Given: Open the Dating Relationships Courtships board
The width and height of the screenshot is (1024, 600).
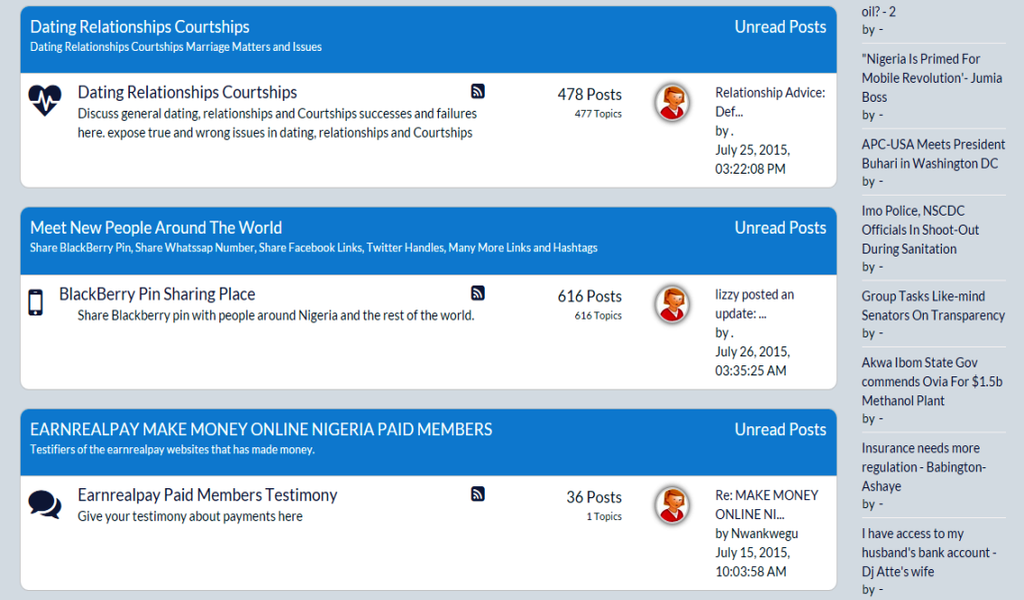Looking at the screenshot, I should pyautogui.click(x=187, y=92).
